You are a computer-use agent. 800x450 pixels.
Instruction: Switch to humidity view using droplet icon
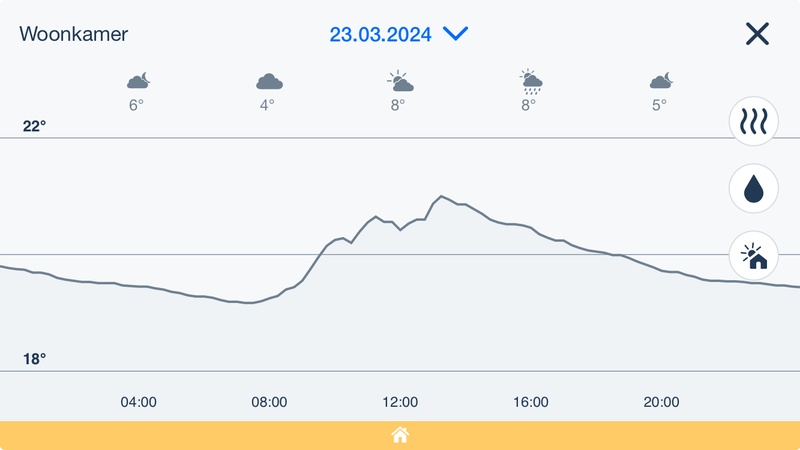point(753,188)
